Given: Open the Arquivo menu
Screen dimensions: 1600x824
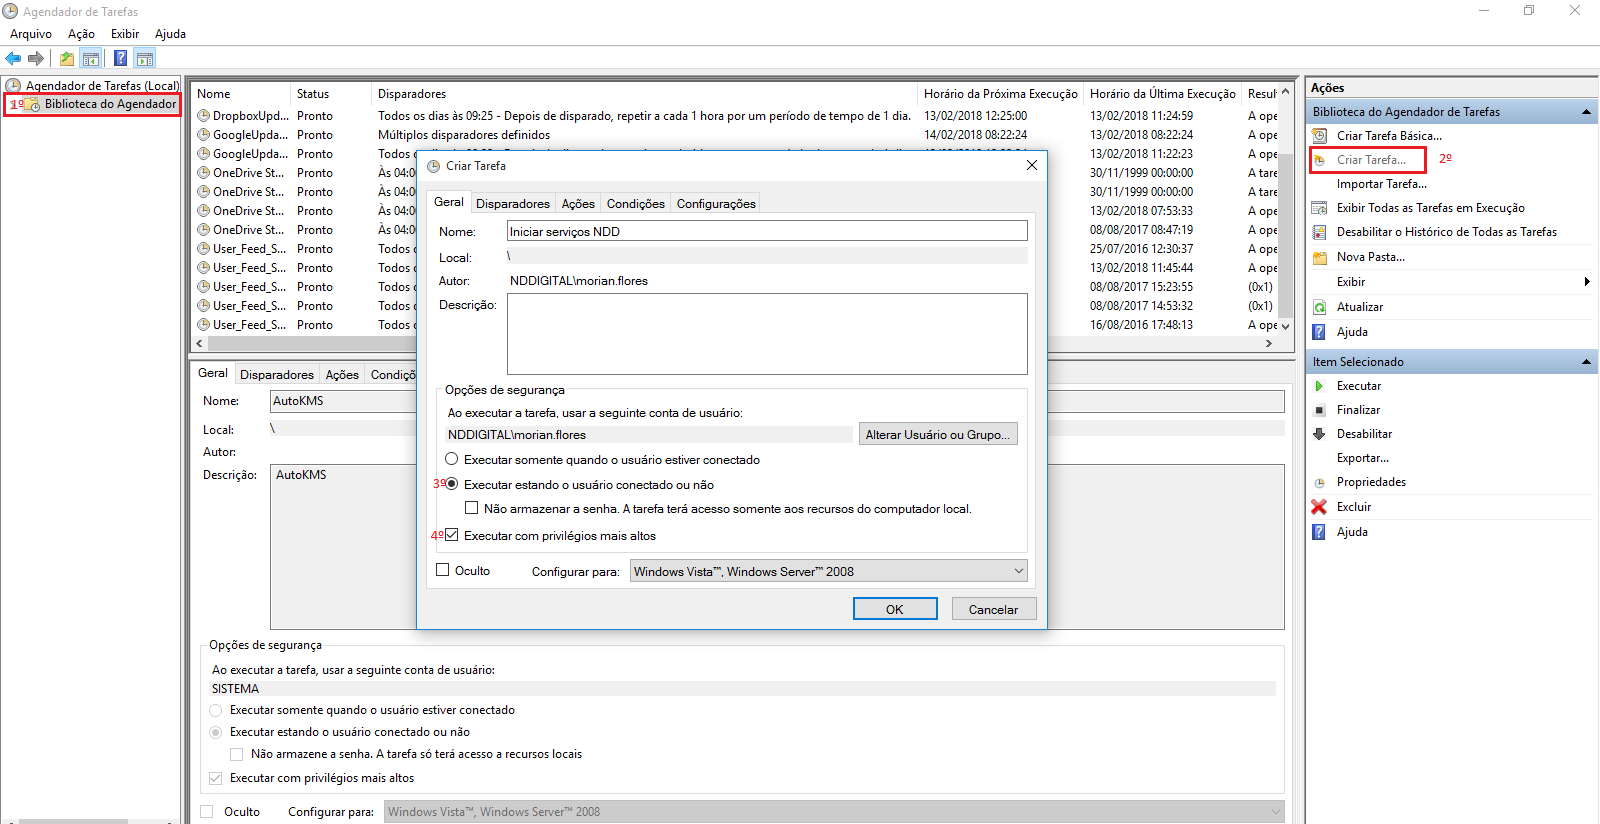Looking at the screenshot, I should [x=31, y=34].
